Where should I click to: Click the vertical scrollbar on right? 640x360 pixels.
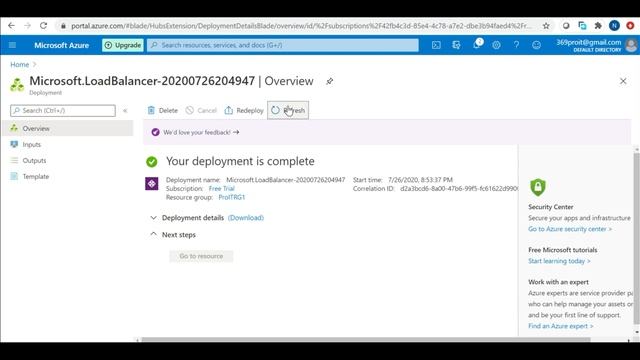(x=637, y=238)
